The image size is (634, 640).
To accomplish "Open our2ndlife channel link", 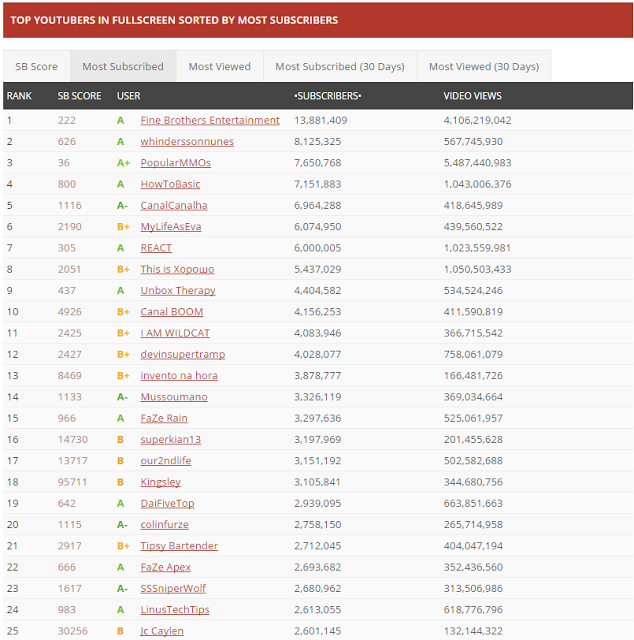I will [x=166, y=461].
